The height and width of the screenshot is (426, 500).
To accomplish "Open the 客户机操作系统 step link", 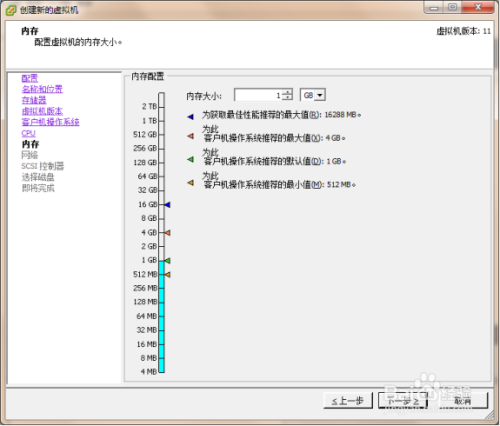I will point(50,122).
